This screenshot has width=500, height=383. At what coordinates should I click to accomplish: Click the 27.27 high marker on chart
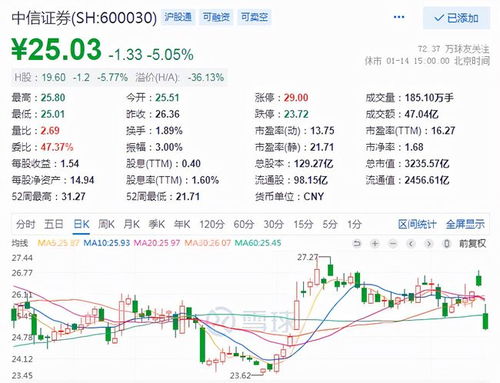click(307, 257)
